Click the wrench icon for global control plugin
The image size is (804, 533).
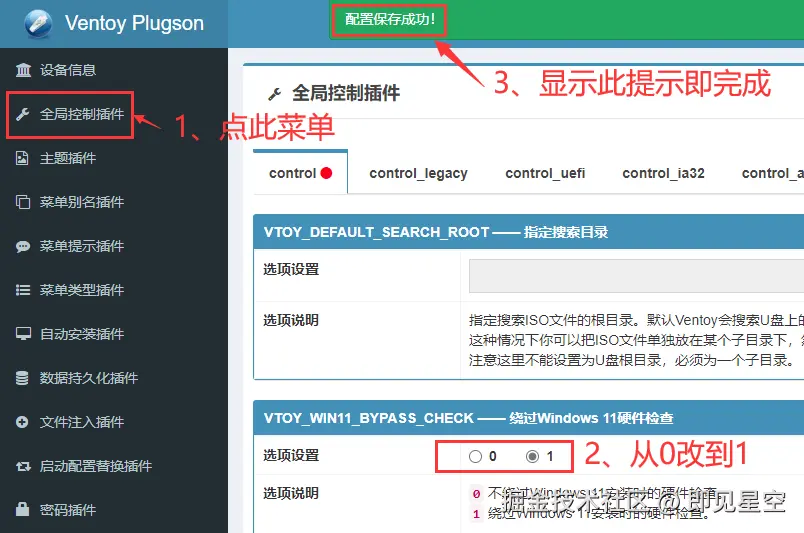pos(23,114)
